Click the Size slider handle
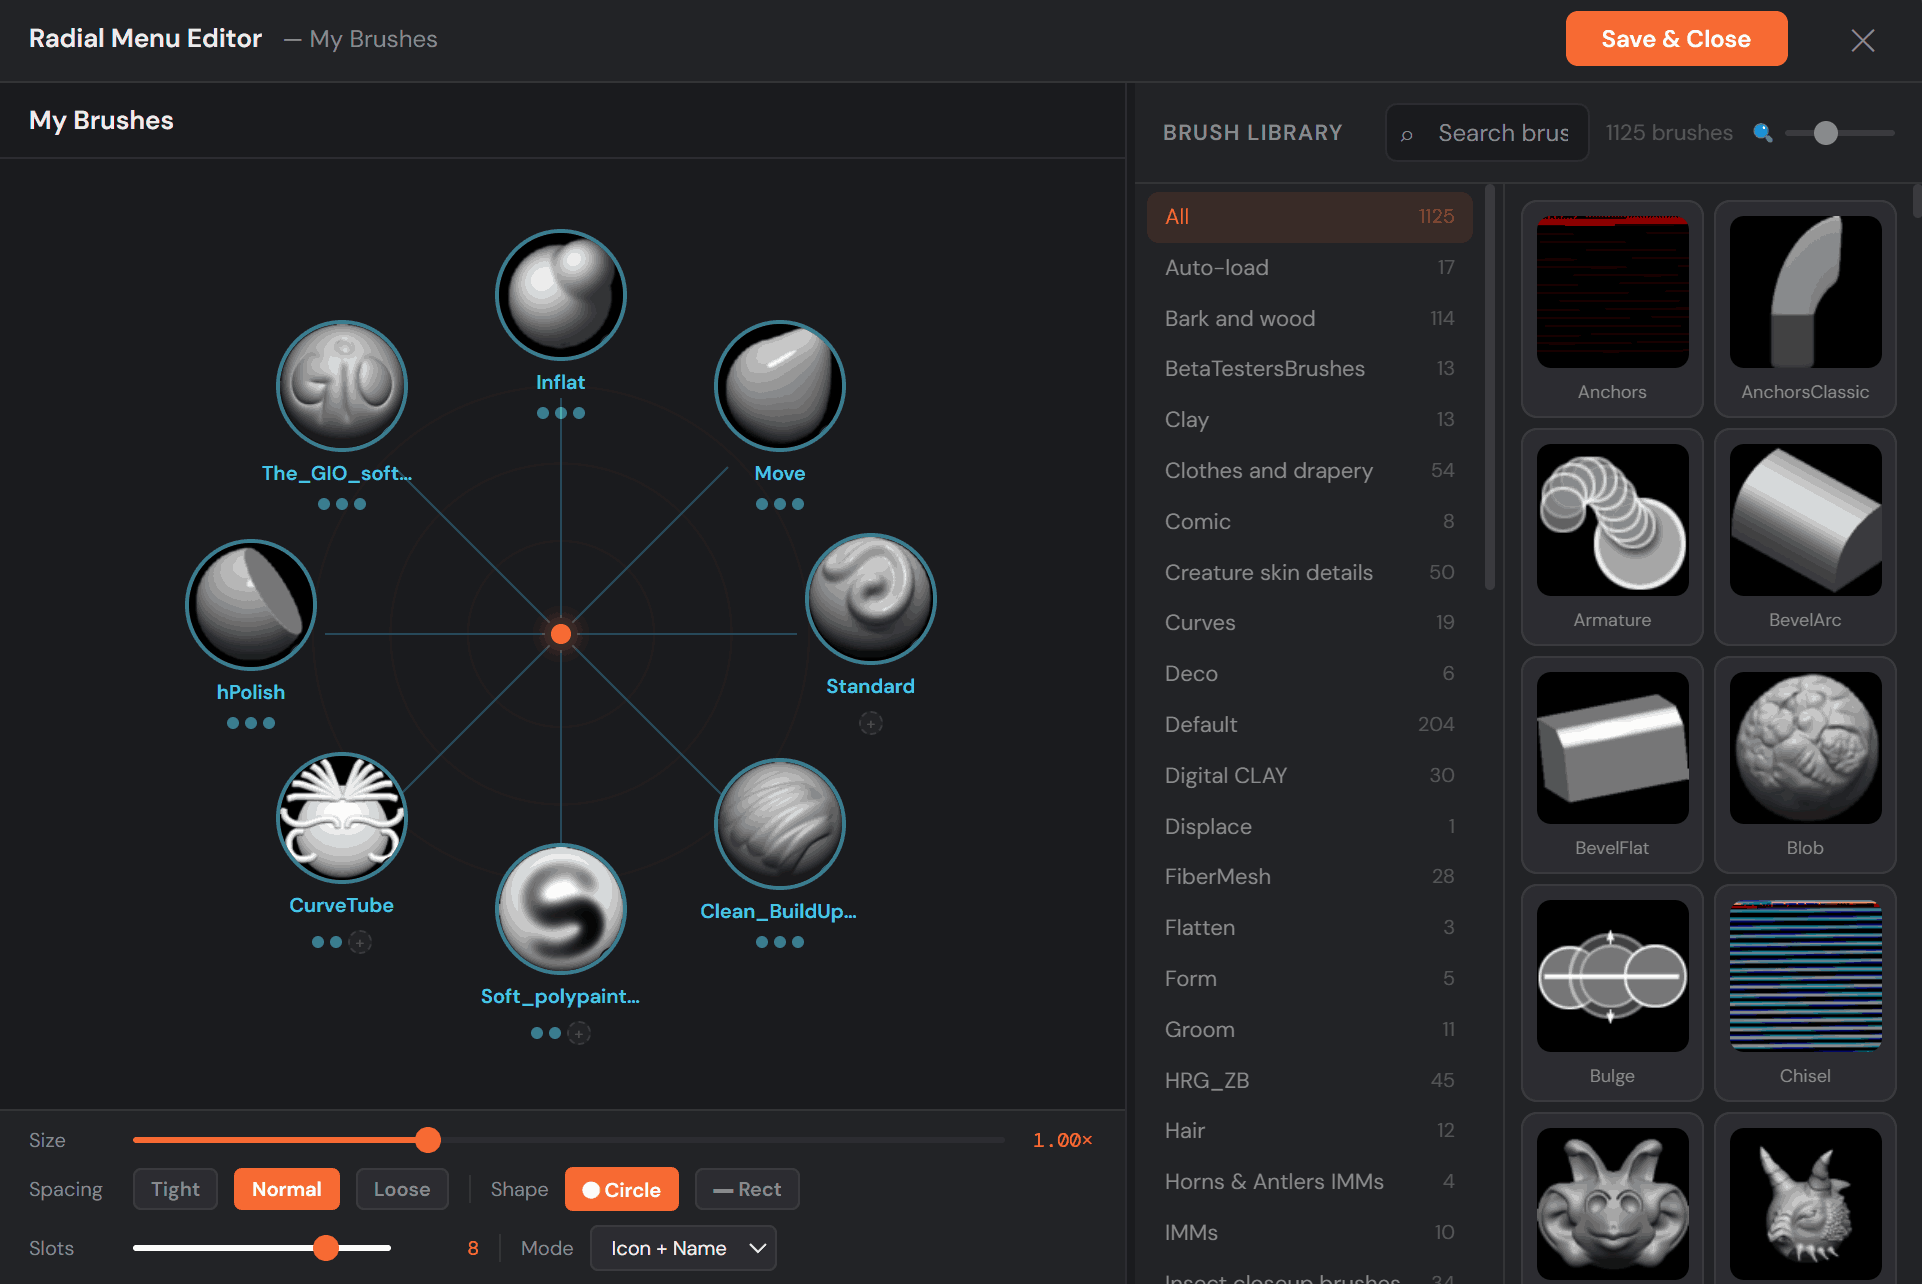 click(x=428, y=1140)
